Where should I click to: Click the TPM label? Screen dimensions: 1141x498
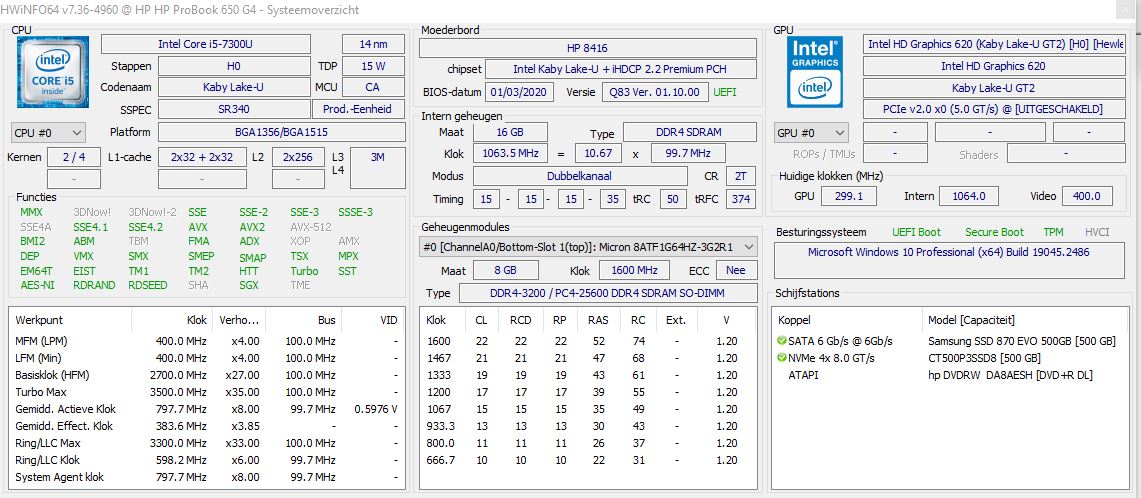1053,232
